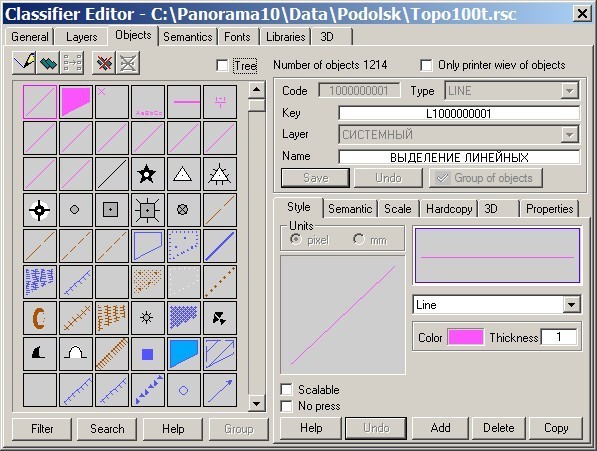The height and width of the screenshot is (451, 597).
Task: Click the Copy button
Action: (556, 428)
